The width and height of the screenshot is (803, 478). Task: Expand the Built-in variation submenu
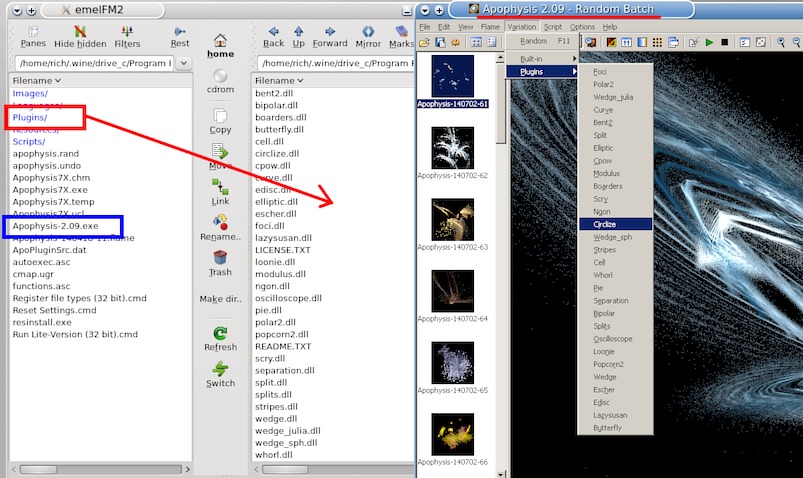(x=543, y=59)
